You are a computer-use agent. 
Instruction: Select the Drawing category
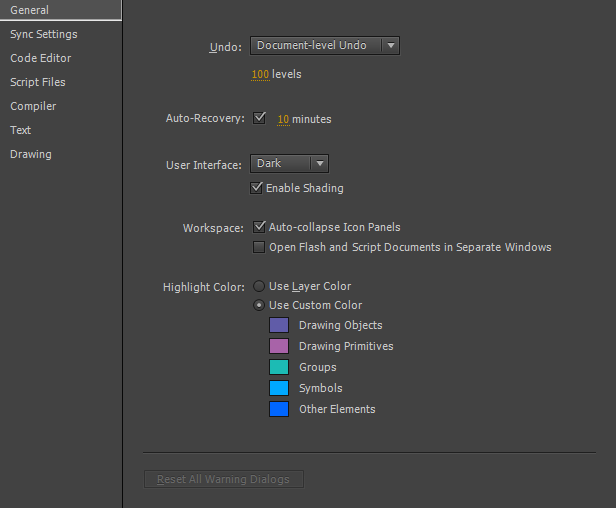coord(31,154)
